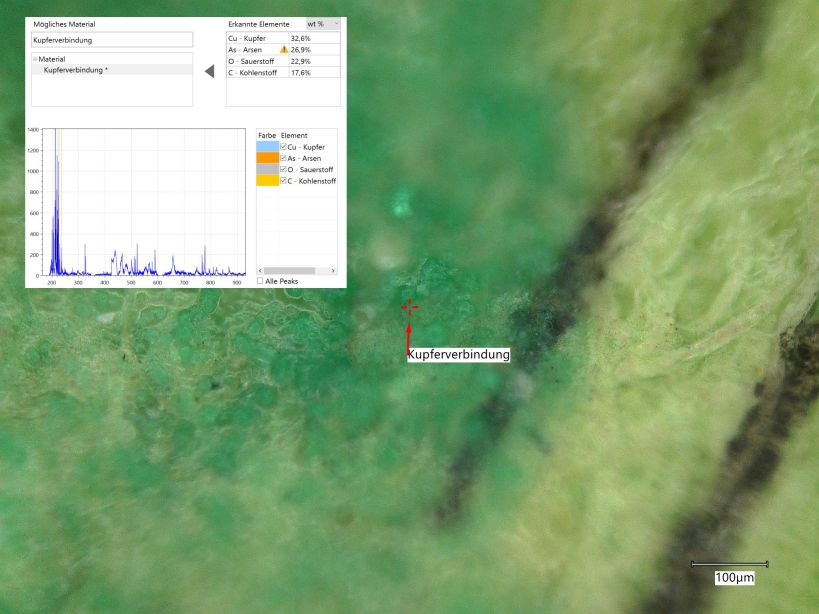Click the left-pointing triangle arrow button
The image size is (819, 614).
click(209, 71)
